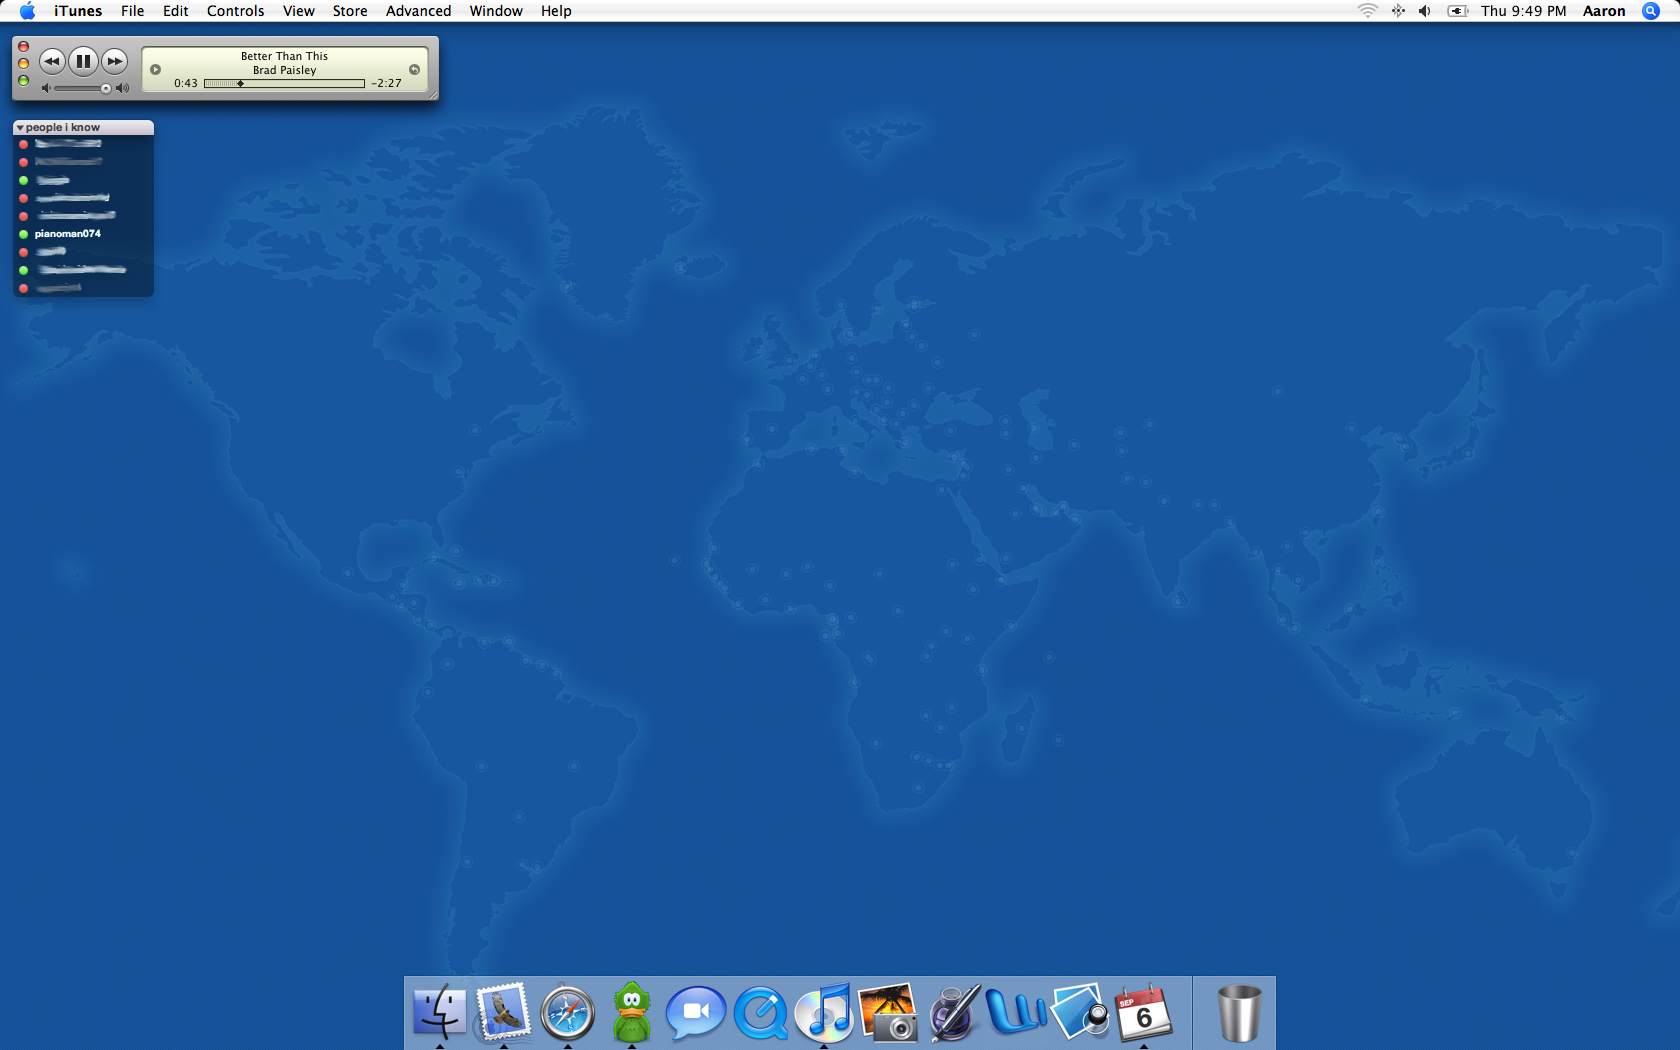The height and width of the screenshot is (1050, 1680).
Task: Open the Window menu
Action: (496, 11)
